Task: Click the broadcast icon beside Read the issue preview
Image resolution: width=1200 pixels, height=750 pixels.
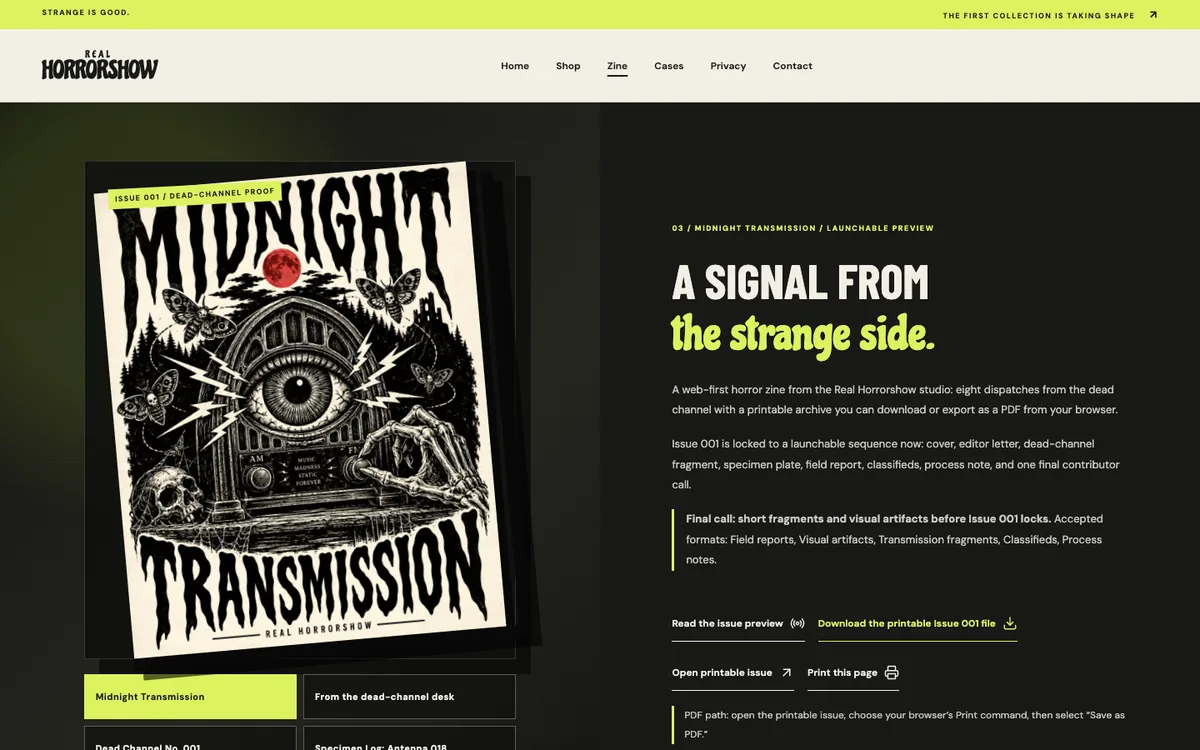Action: pos(797,623)
